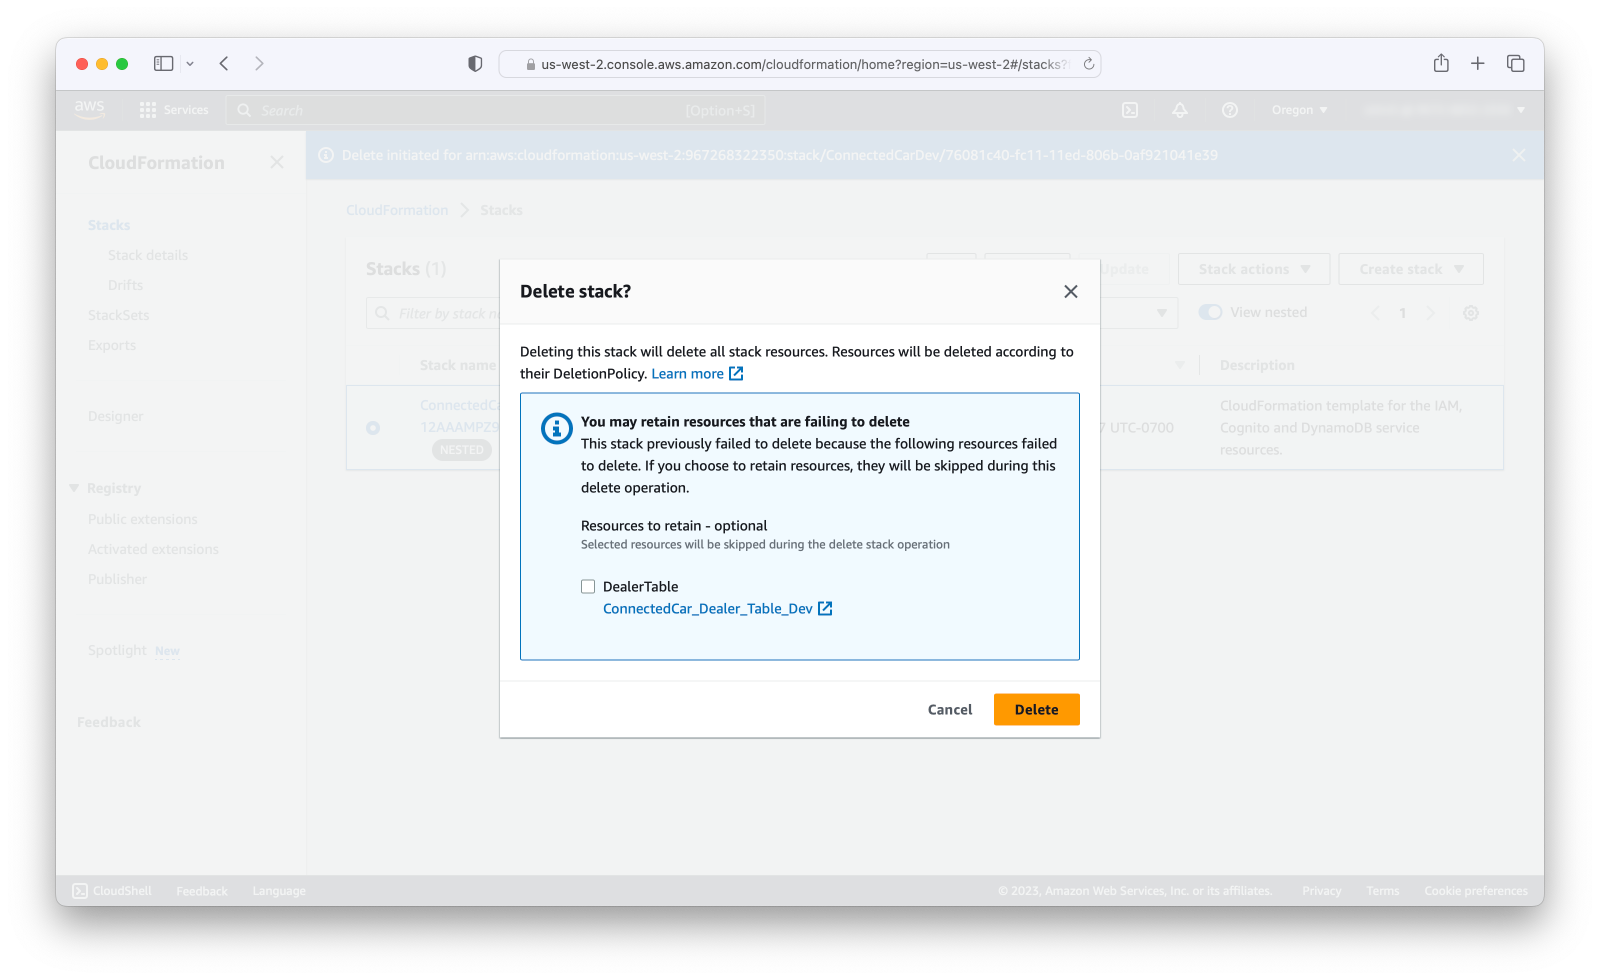Open the stacks table preferences gear
The image size is (1600, 980).
(1471, 313)
